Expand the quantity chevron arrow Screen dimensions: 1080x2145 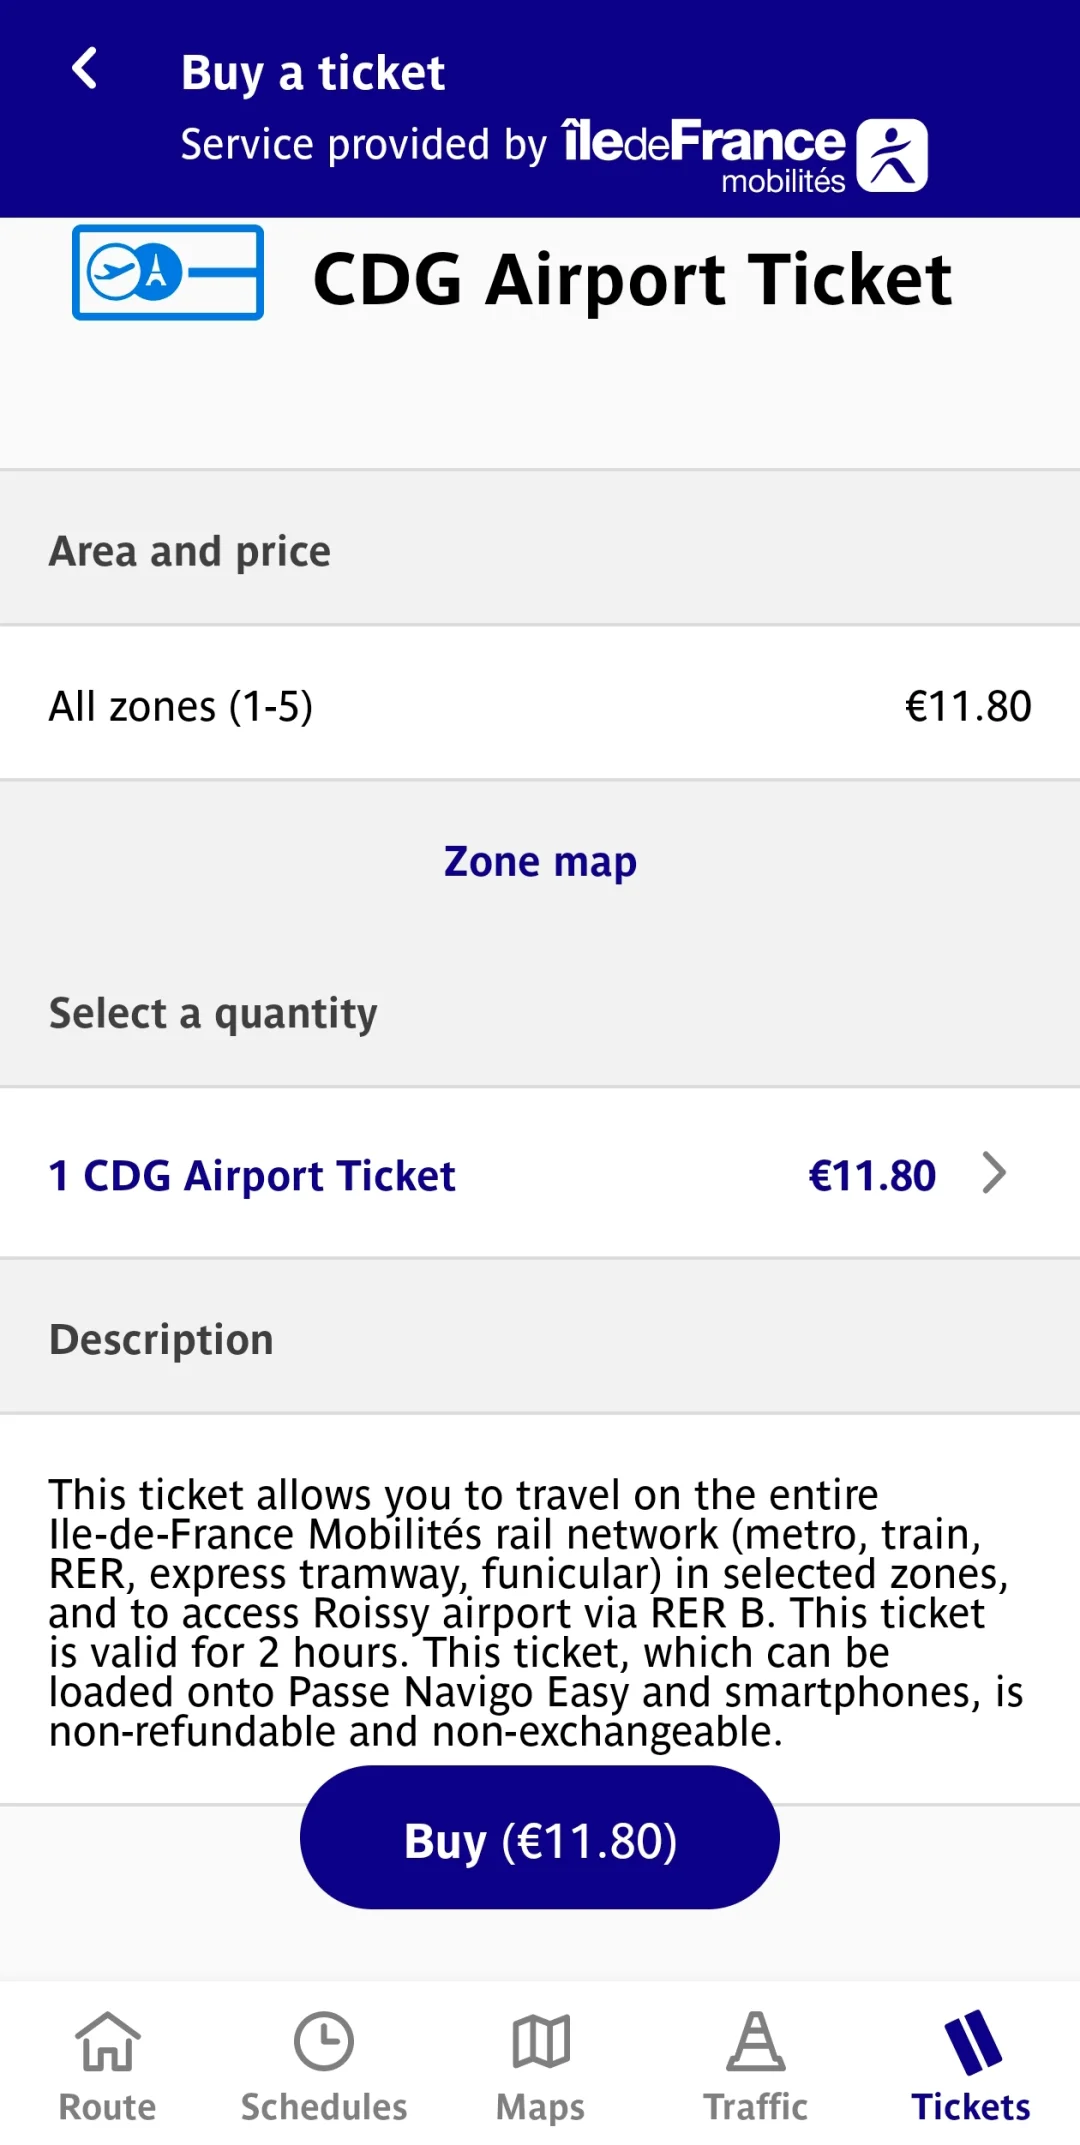(994, 1173)
